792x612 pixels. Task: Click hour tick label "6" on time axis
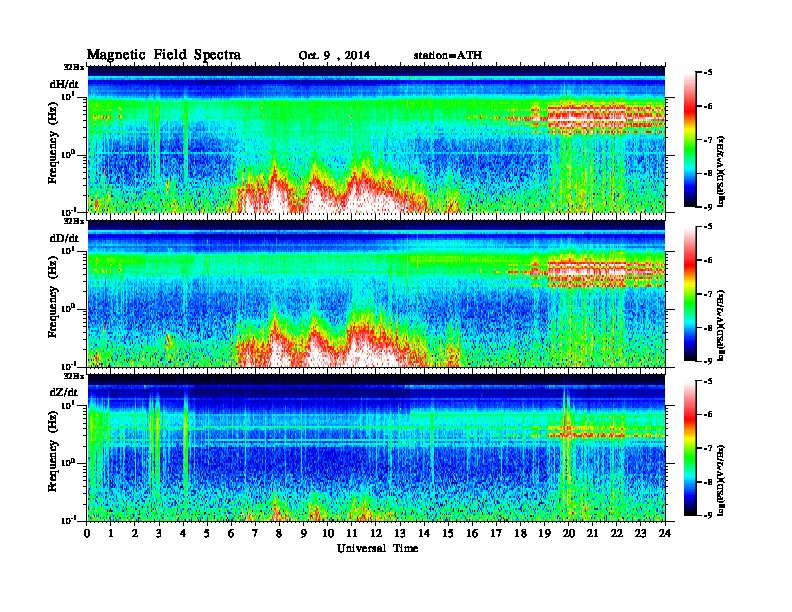(232, 534)
